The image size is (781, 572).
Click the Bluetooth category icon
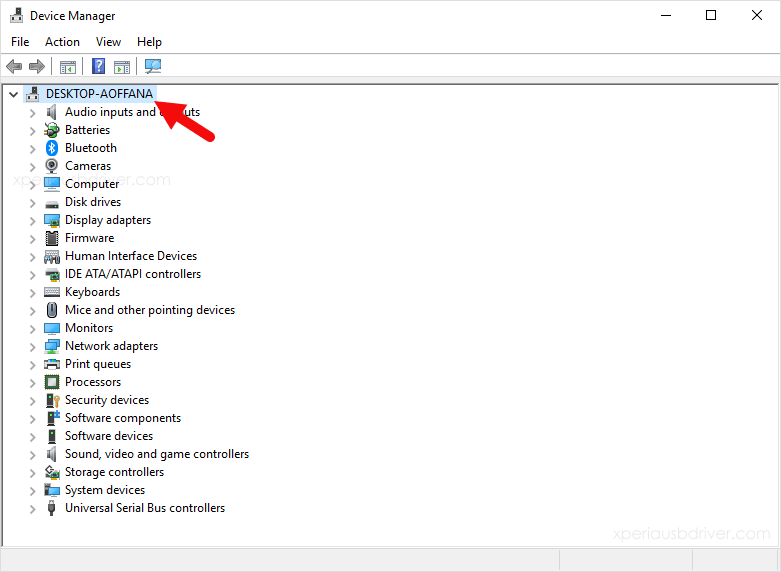[x=52, y=148]
